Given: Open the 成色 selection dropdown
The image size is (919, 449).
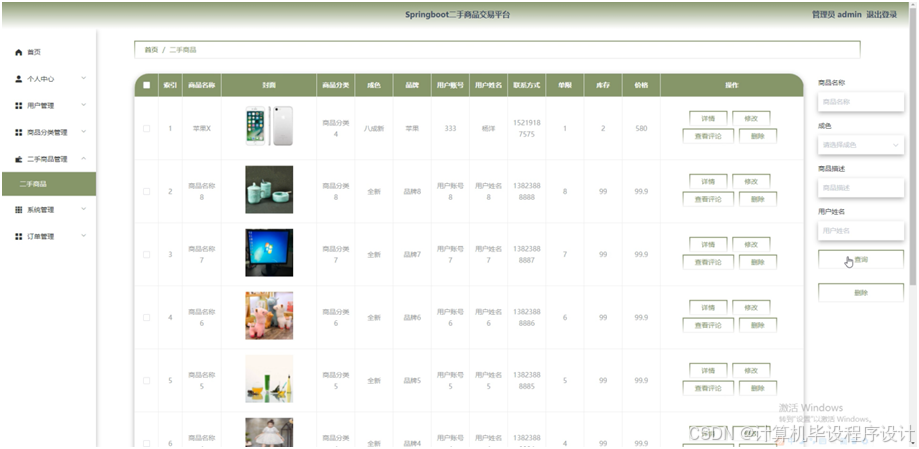Looking at the screenshot, I should click(860, 145).
